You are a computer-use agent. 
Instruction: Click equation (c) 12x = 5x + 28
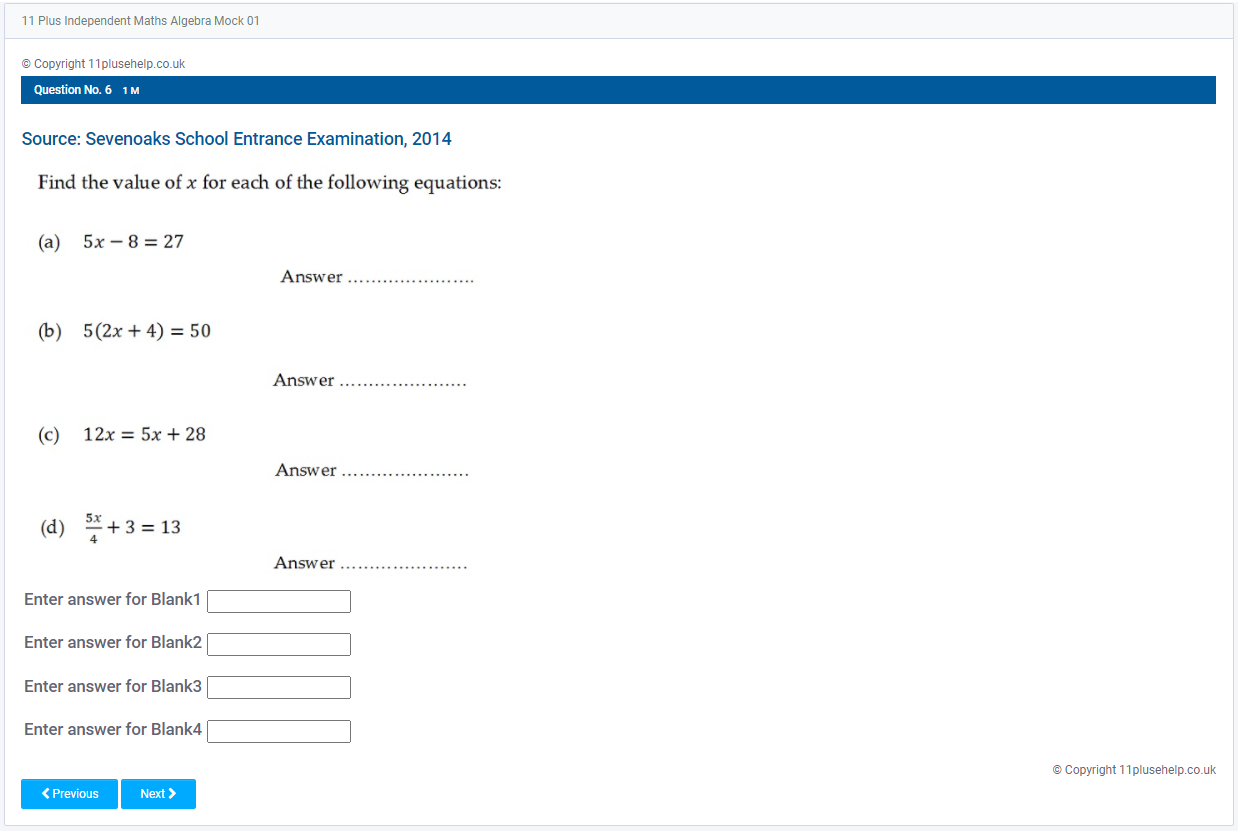click(144, 435)
